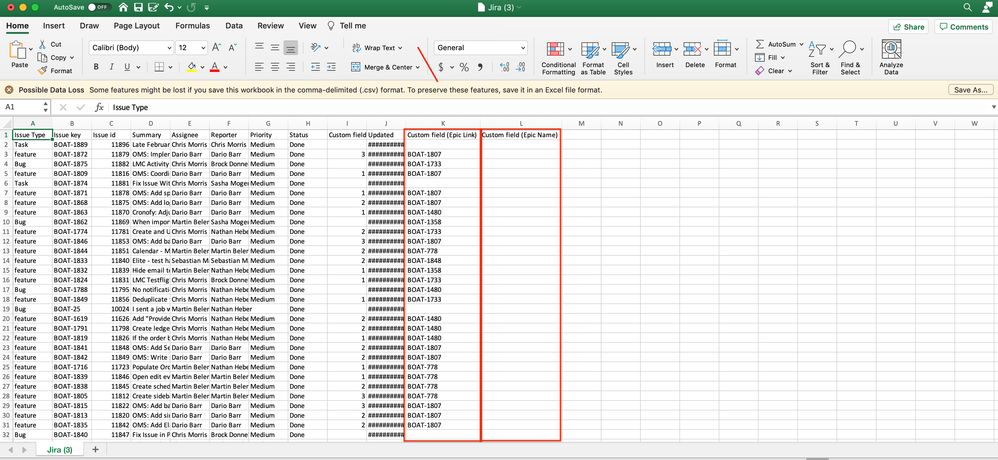
Task: Click the currency dollar format icon
Action: click(441, 67)
